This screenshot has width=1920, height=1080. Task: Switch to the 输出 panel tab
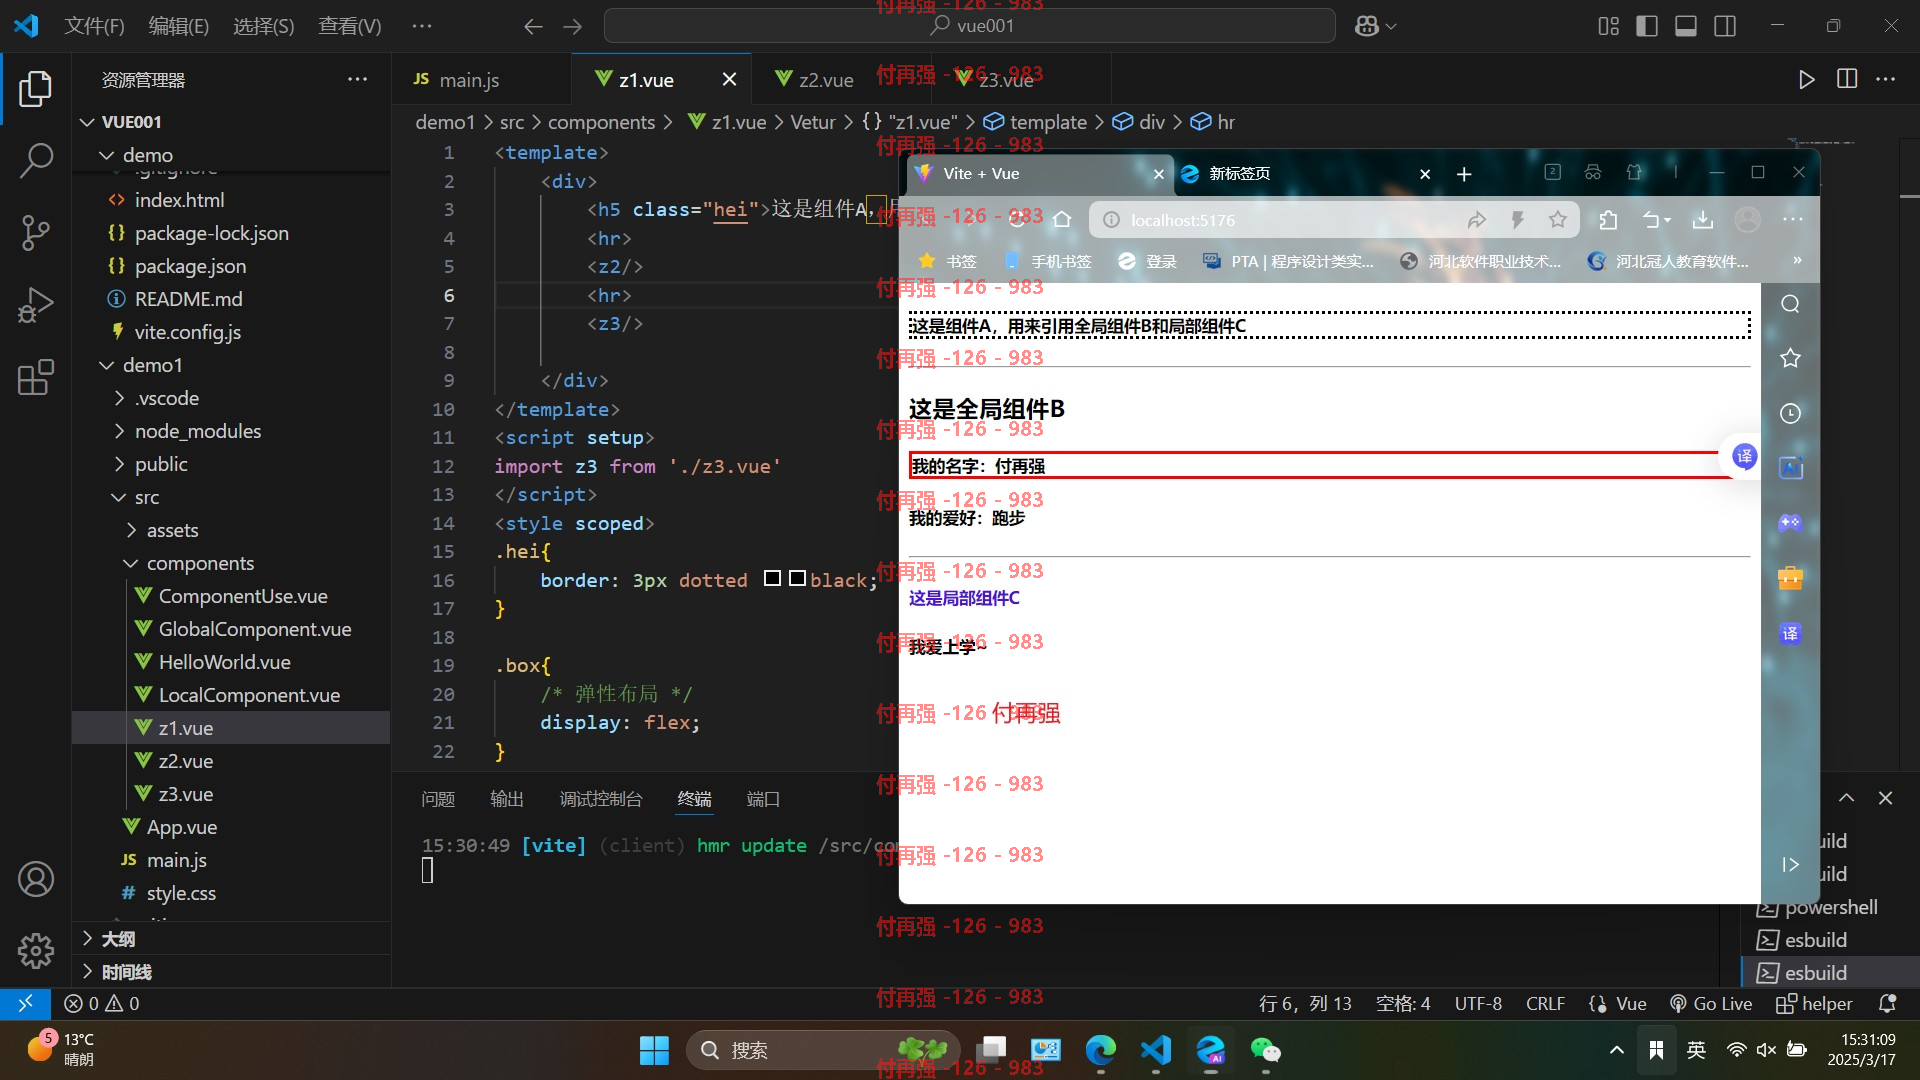pyautogui.click(x=507, y=799)
